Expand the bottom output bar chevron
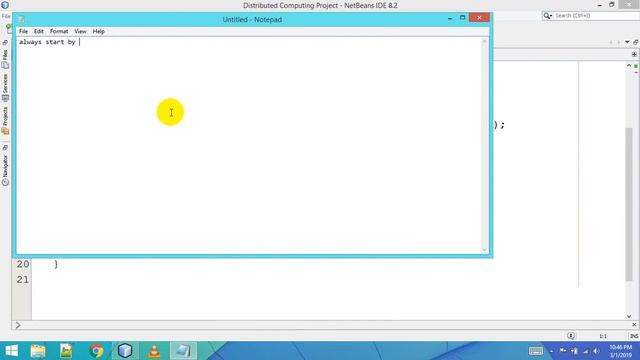 [x=18, y=325]
